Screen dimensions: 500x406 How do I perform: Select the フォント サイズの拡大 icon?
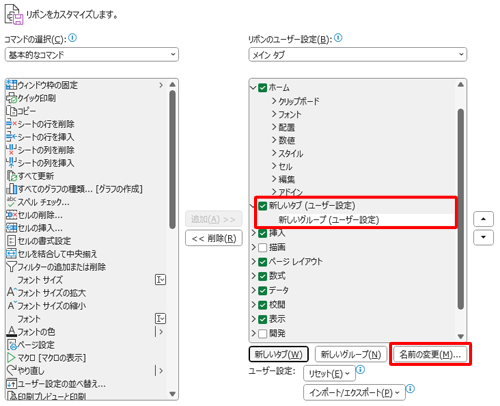[x=11, y=293]
